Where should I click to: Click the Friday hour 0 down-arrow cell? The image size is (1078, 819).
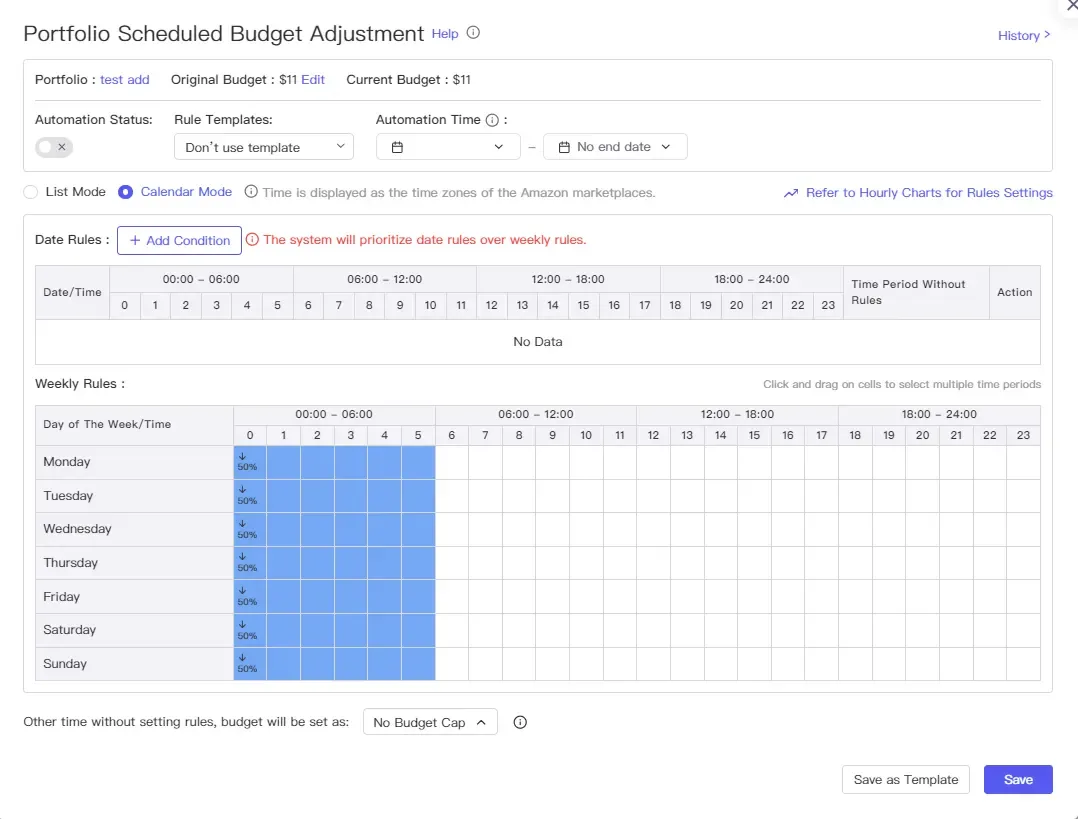[x=250, y=597]
